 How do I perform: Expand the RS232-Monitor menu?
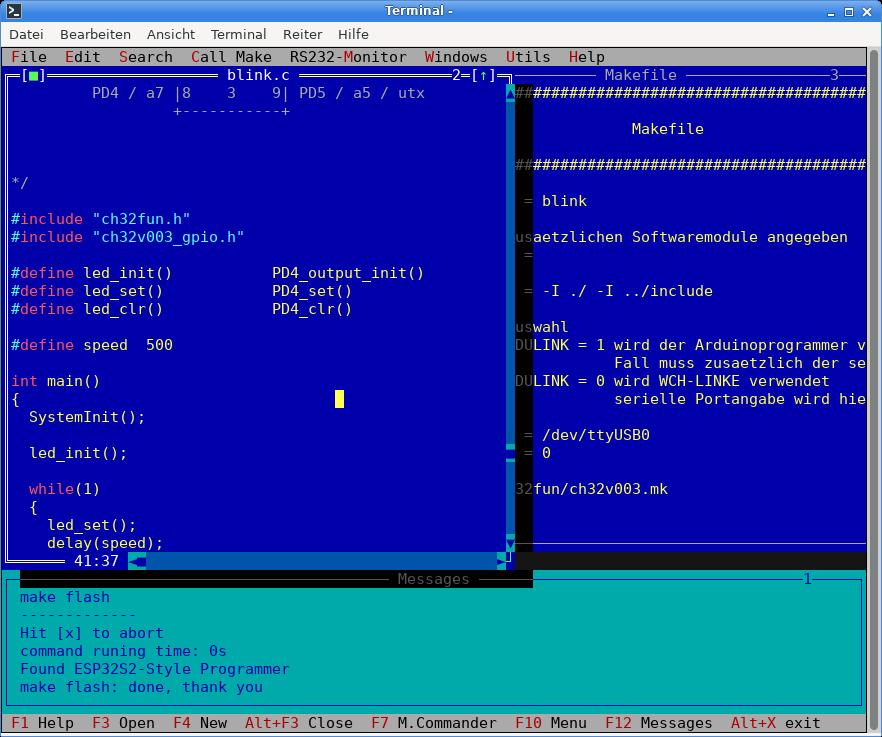coord(348,57)
